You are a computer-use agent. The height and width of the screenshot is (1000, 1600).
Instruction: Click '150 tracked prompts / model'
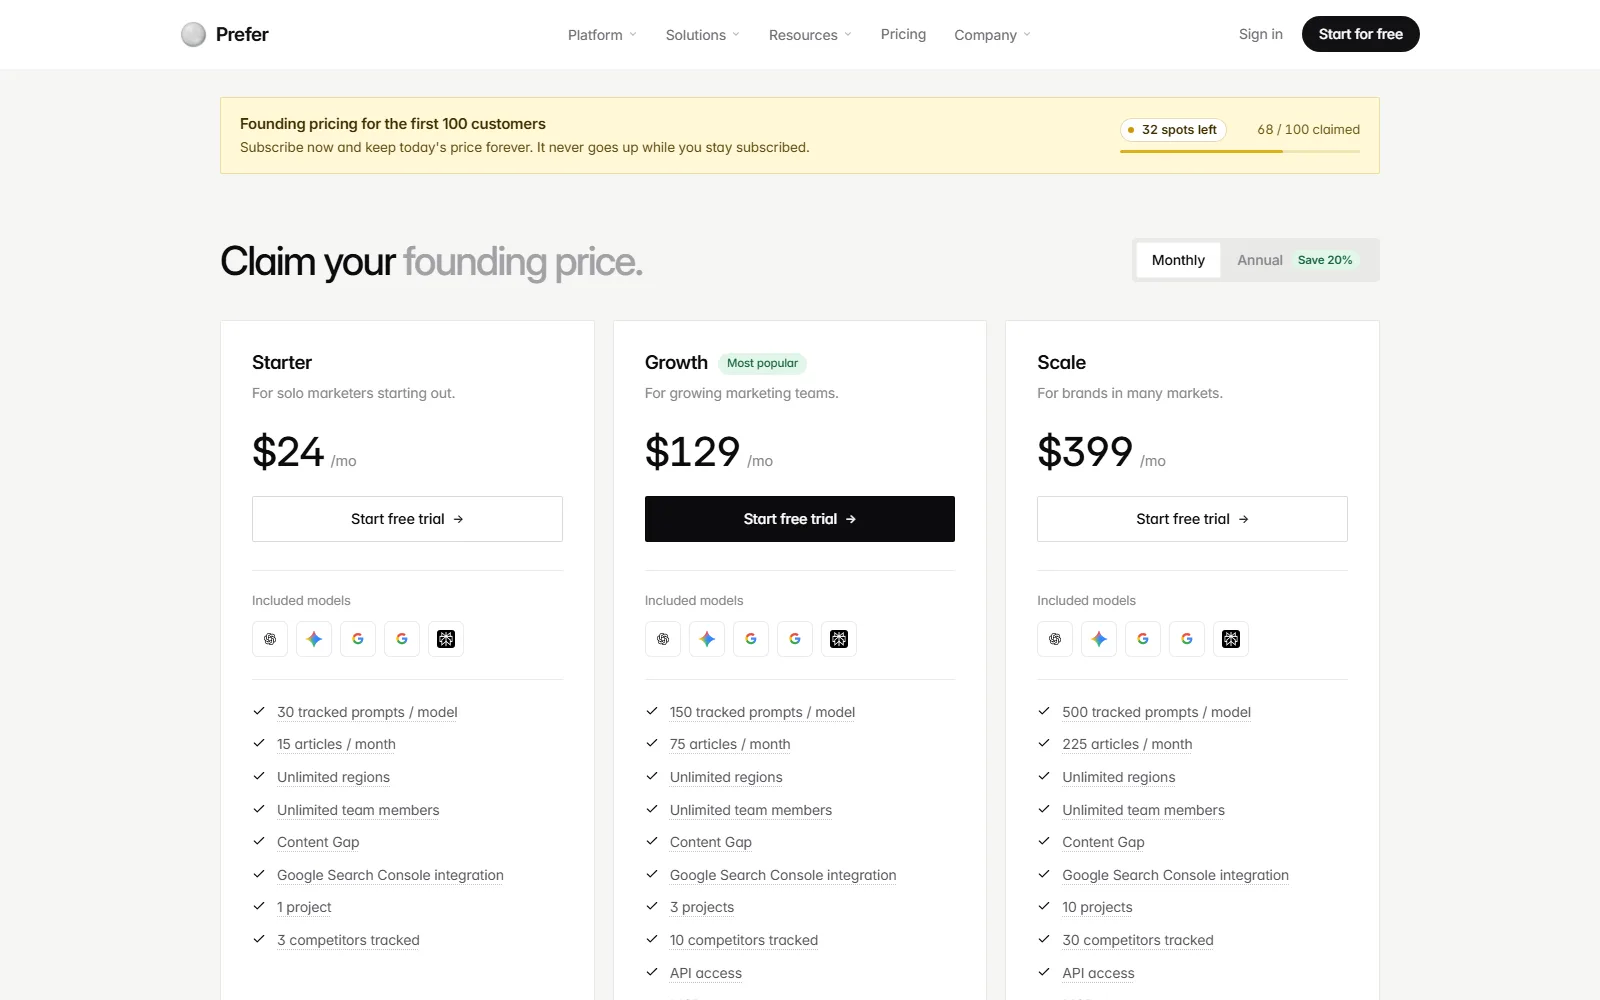click(x=762, y=712)
